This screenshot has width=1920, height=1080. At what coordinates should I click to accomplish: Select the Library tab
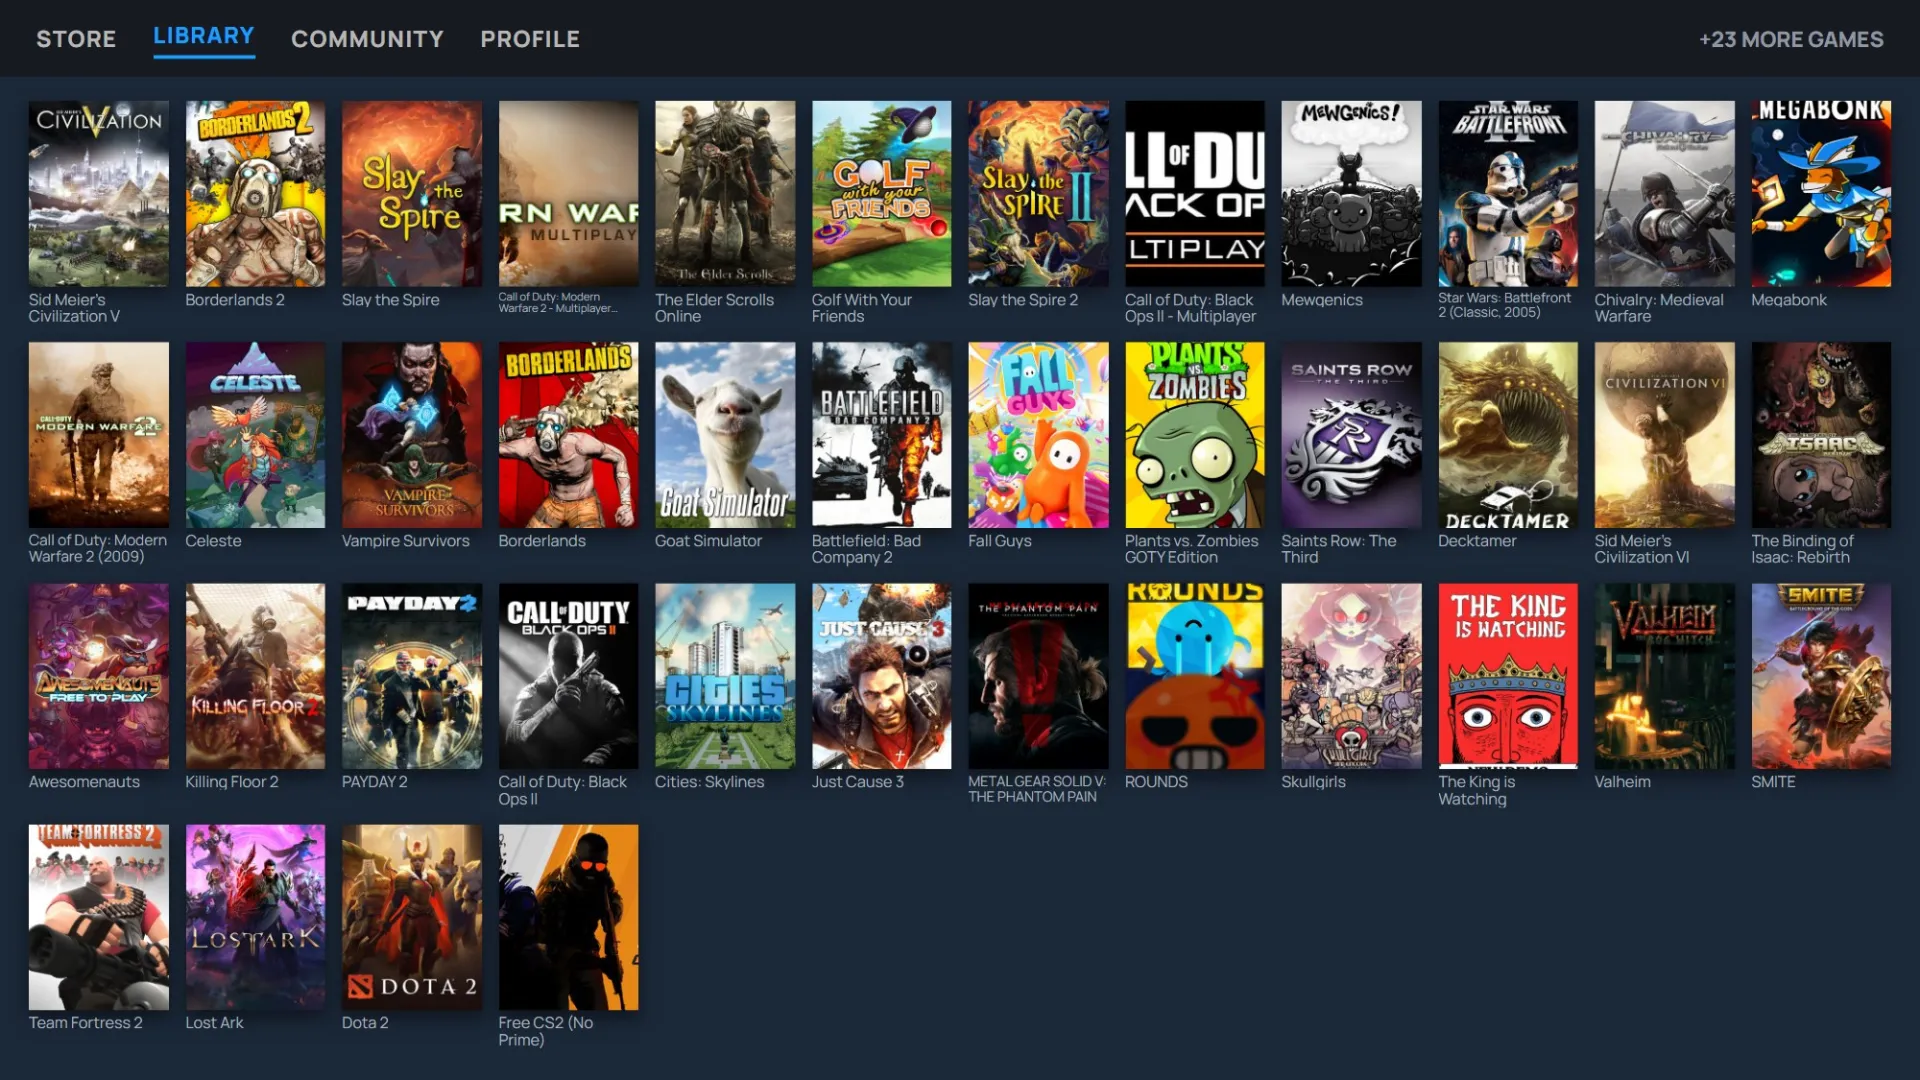tap(204, 36)
